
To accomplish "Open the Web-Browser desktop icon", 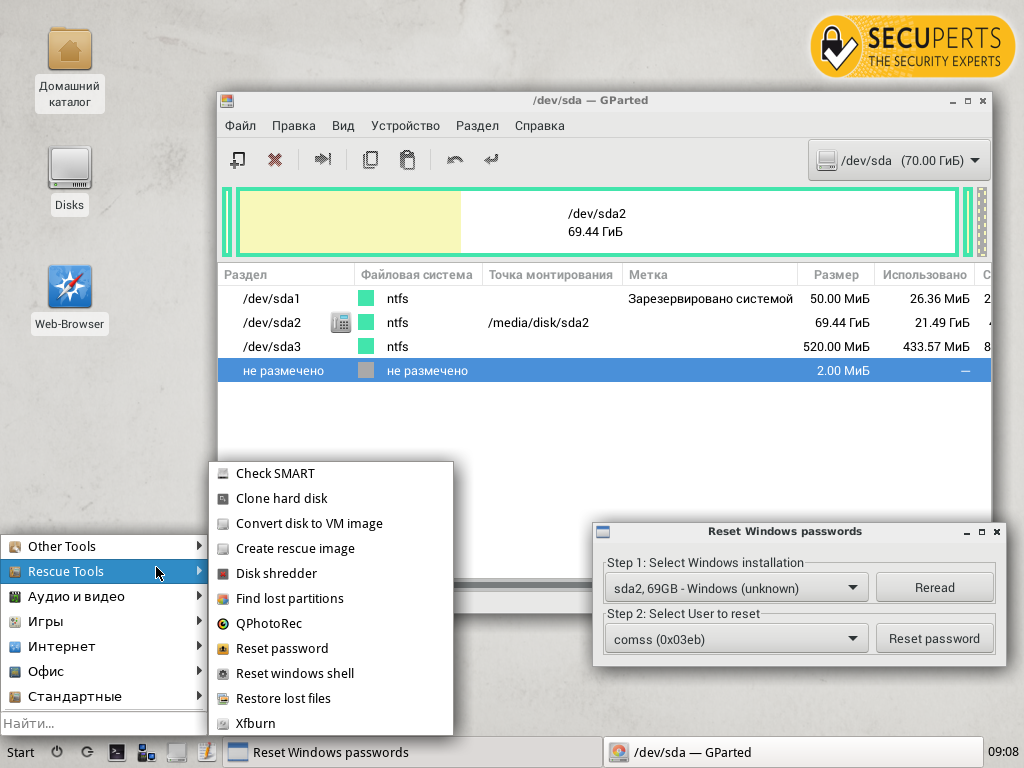I will (70, 299).
